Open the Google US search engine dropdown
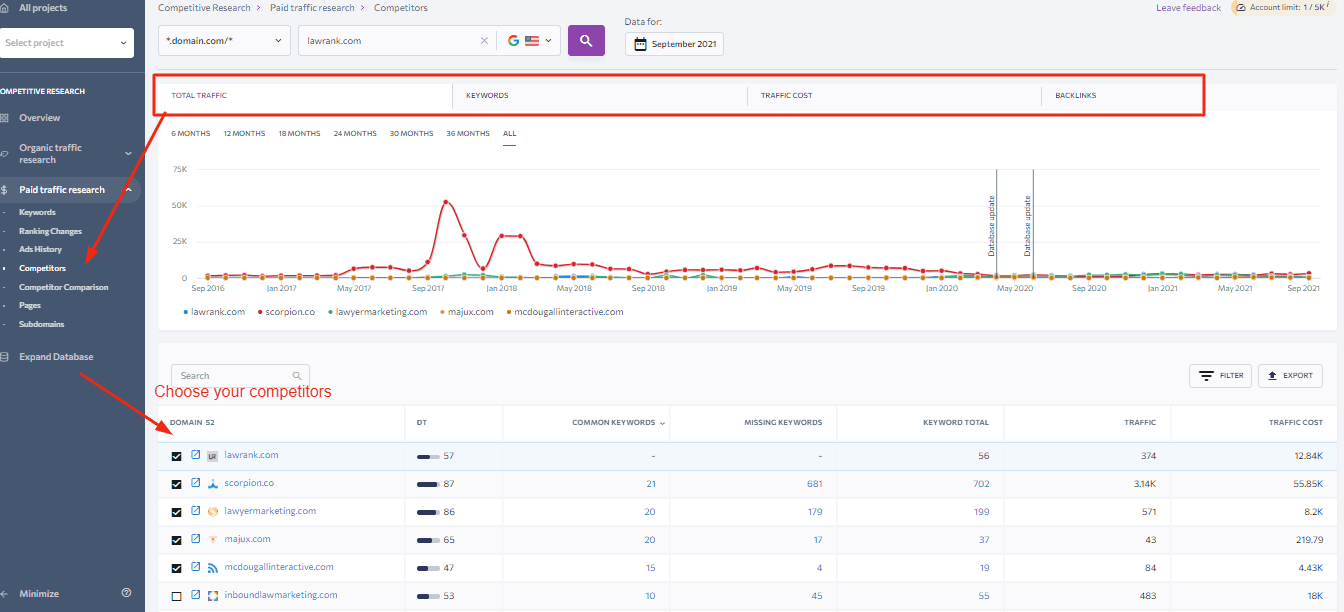 [529, 41]
